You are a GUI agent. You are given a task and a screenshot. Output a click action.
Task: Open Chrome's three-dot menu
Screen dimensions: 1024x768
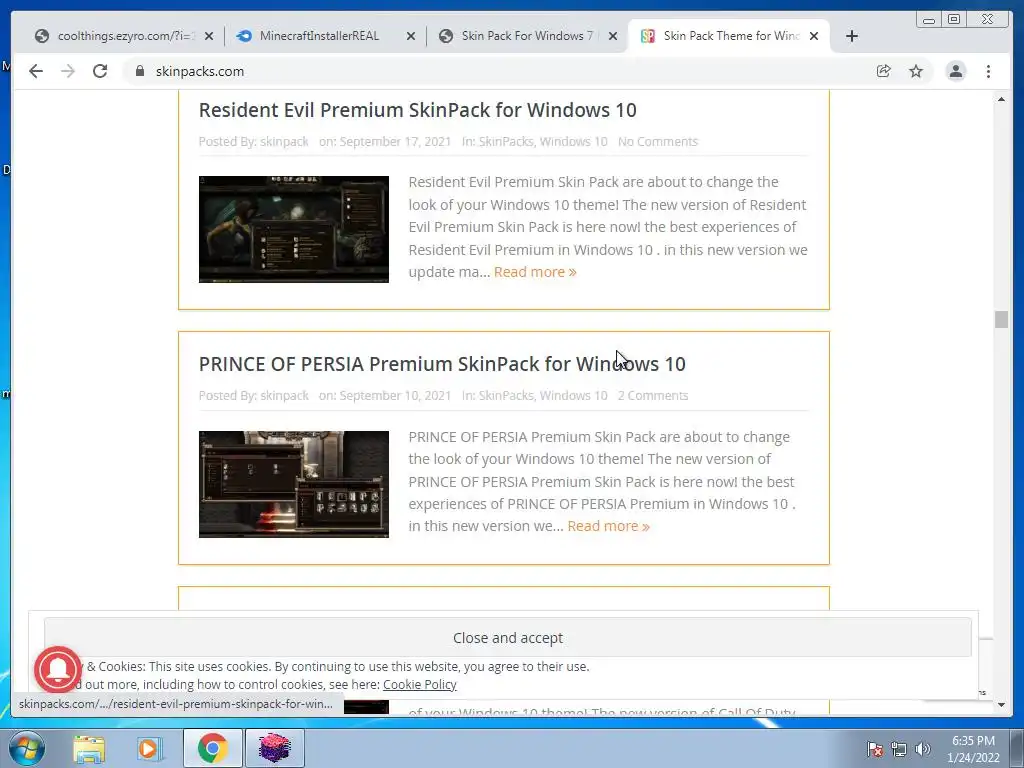[989, 71]
